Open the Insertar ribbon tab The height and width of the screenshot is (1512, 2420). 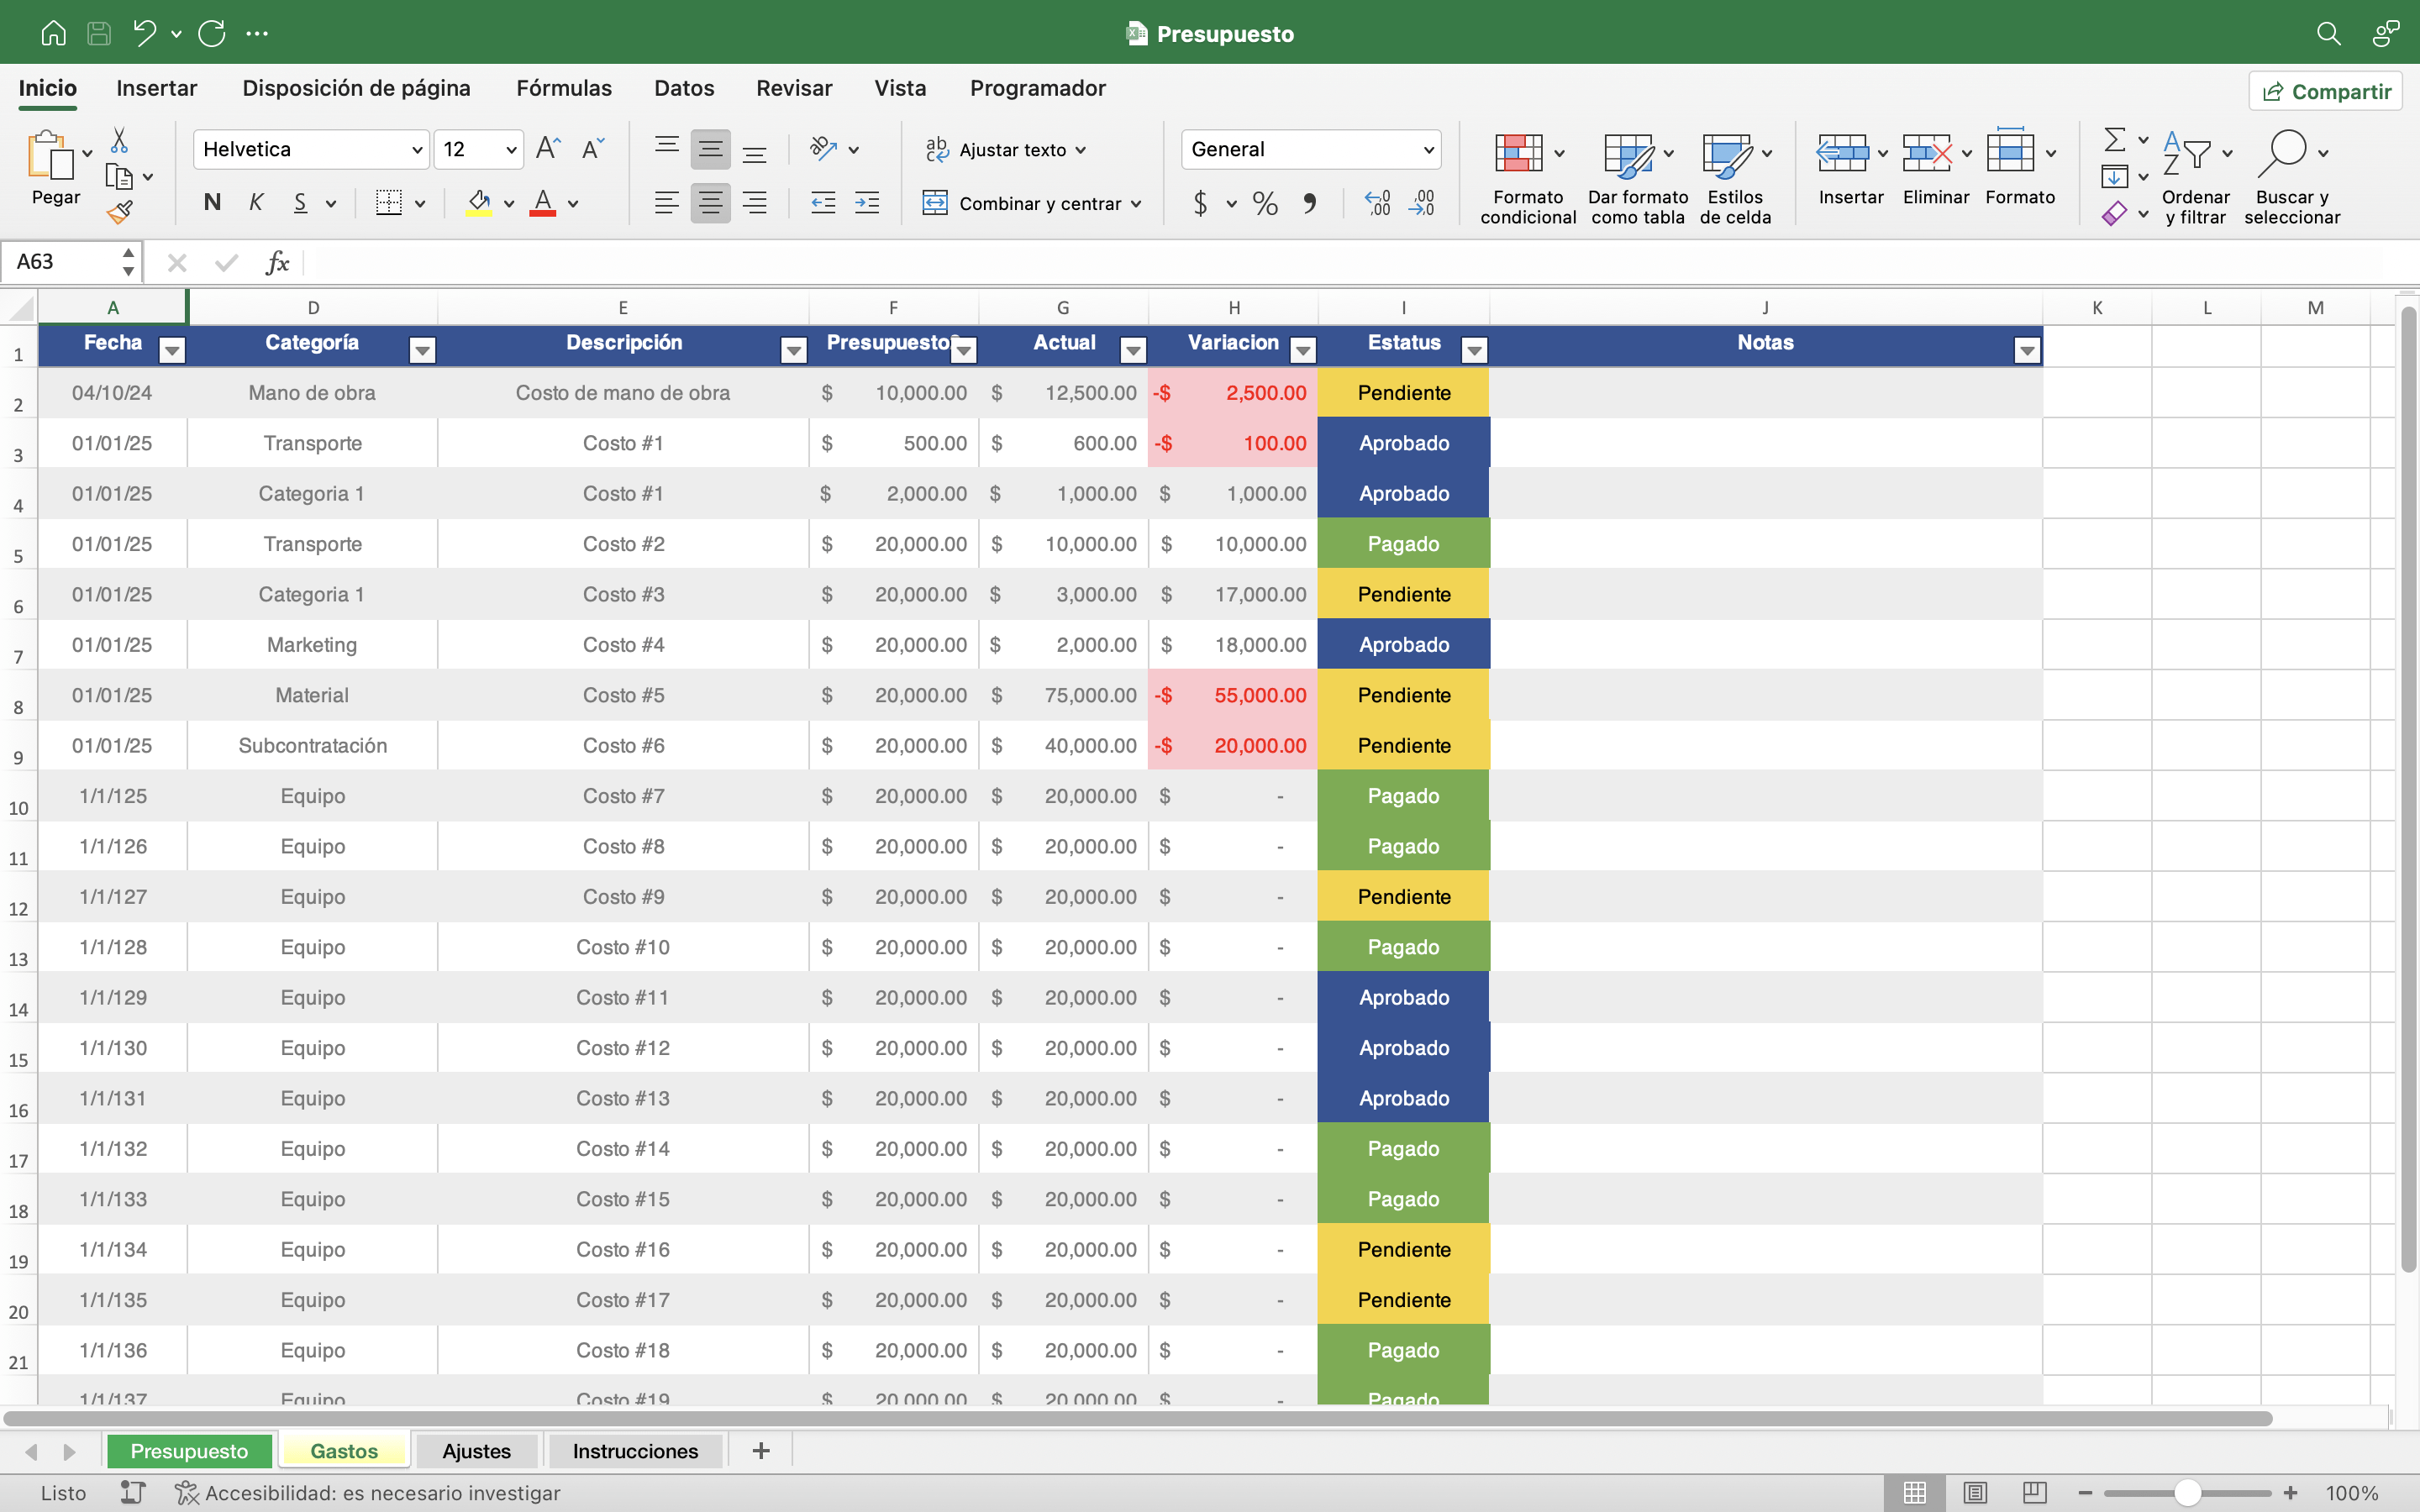tap(157, 88)
